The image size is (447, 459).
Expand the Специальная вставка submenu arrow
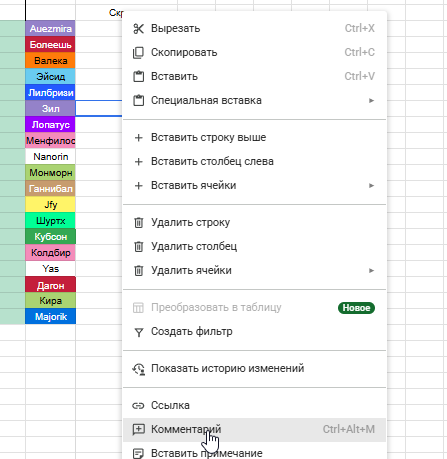[x=371, y=100]
